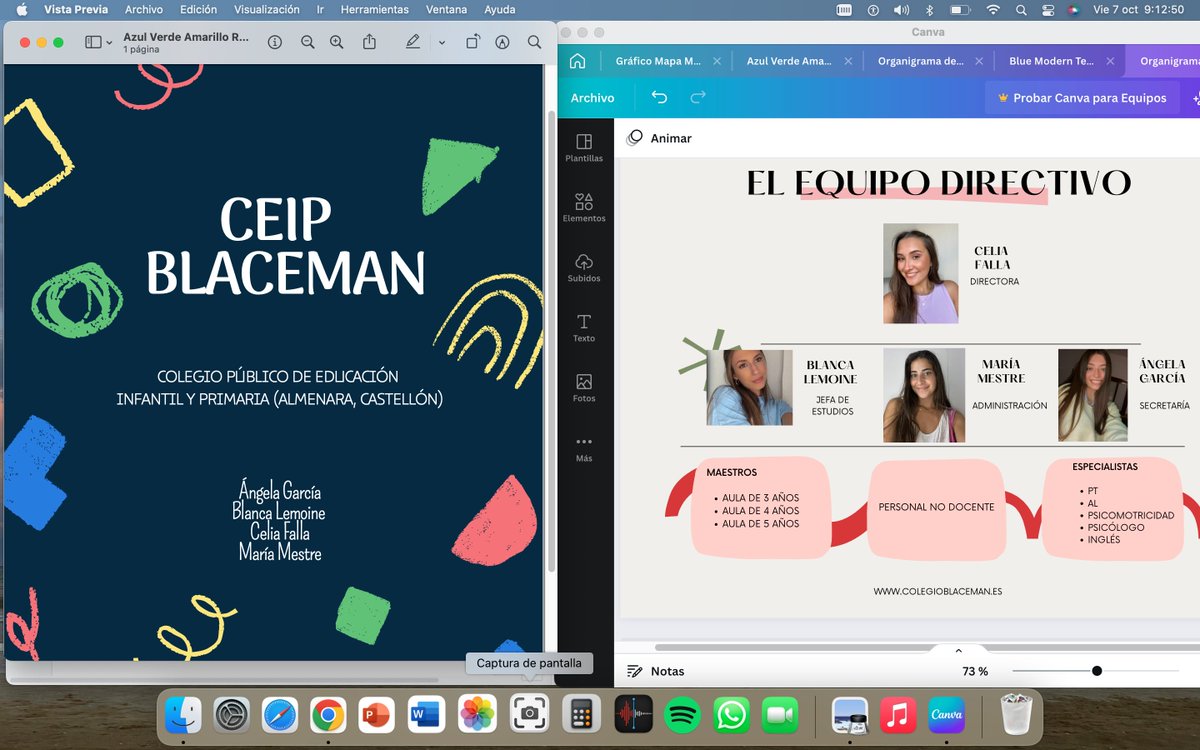Viewport: 1200px width, 750px height.
Task: Open the Fotos panel in Canva
Action: 584,388
